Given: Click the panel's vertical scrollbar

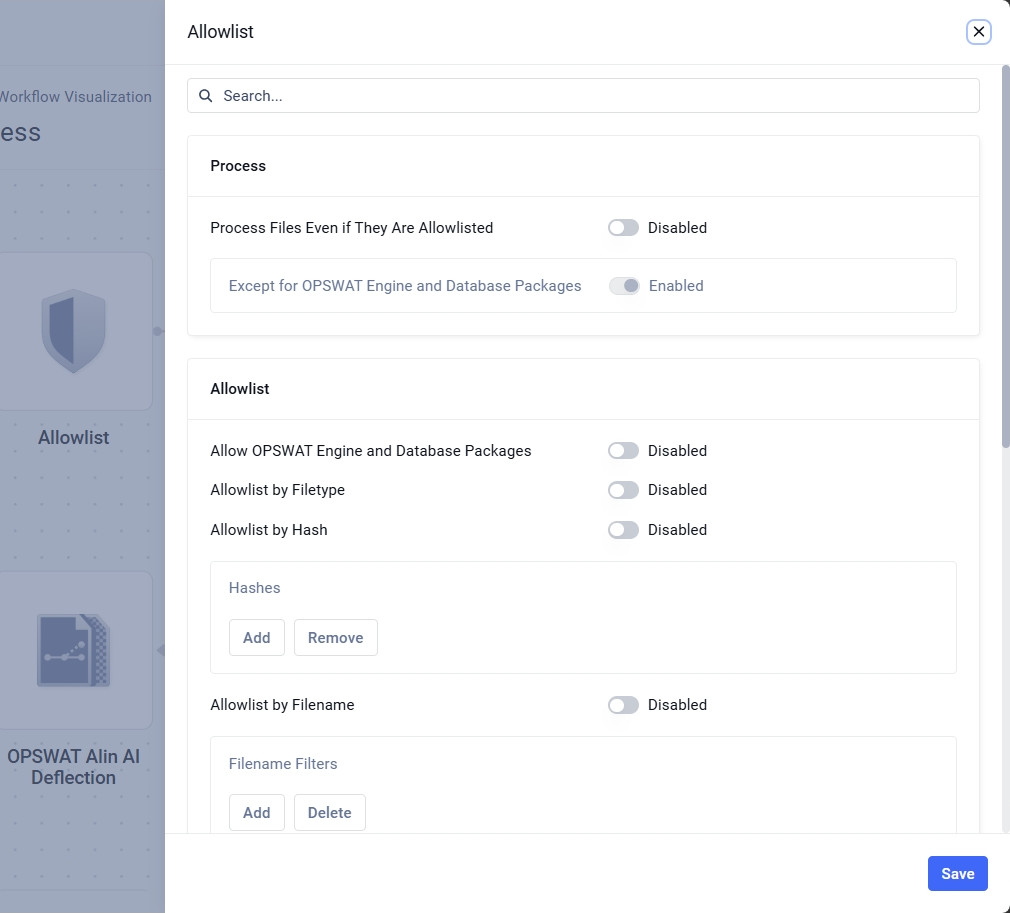Looking at the screenshot, I should (x=1005, y=256).
